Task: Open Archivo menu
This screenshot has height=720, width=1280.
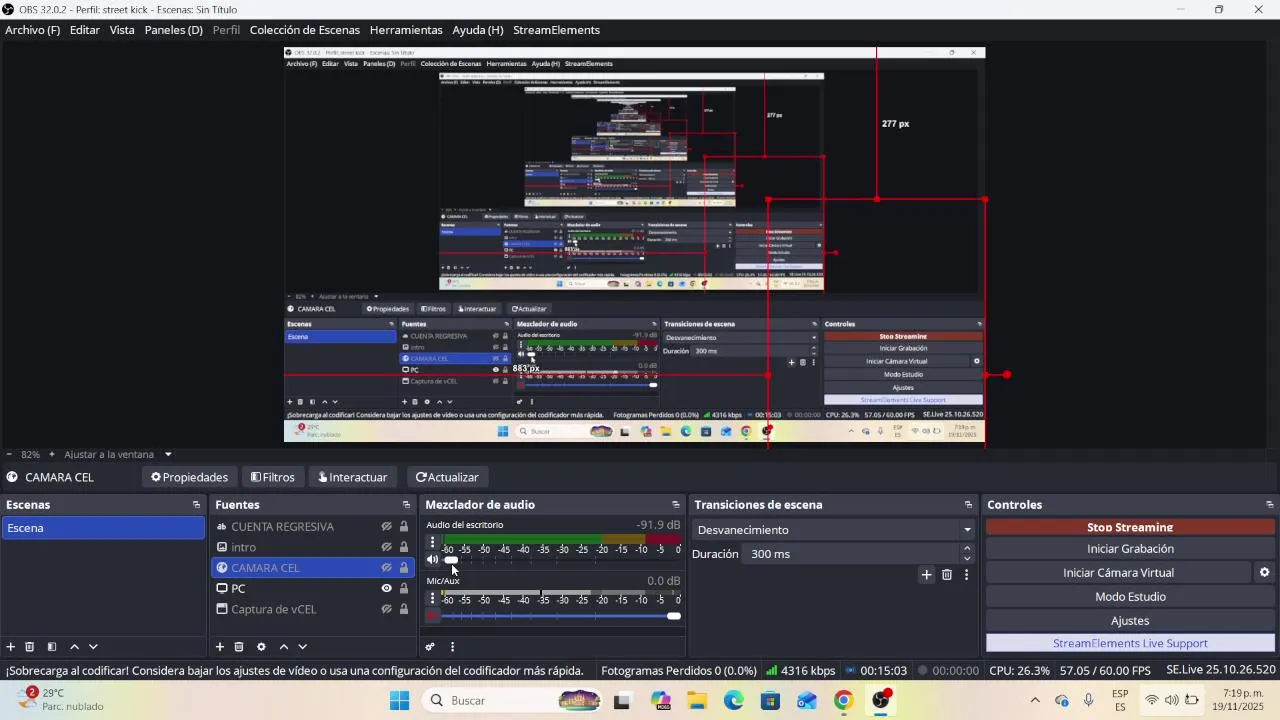Action: (x=32, y=30)
